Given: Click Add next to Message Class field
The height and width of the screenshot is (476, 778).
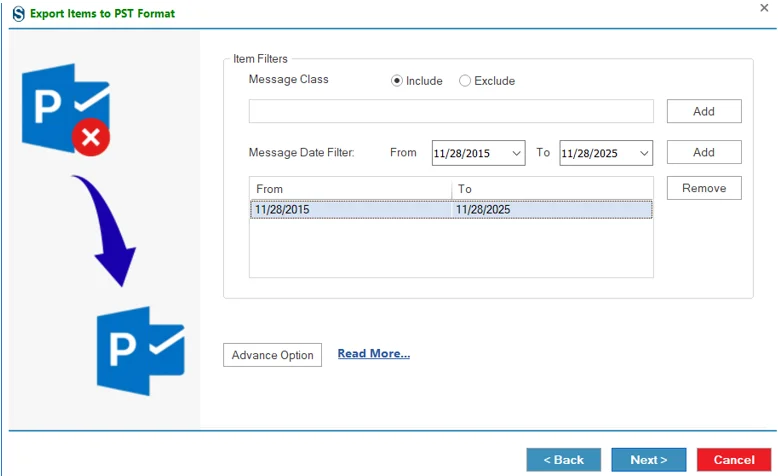Looking at the screenshot, I should (704, 111).
